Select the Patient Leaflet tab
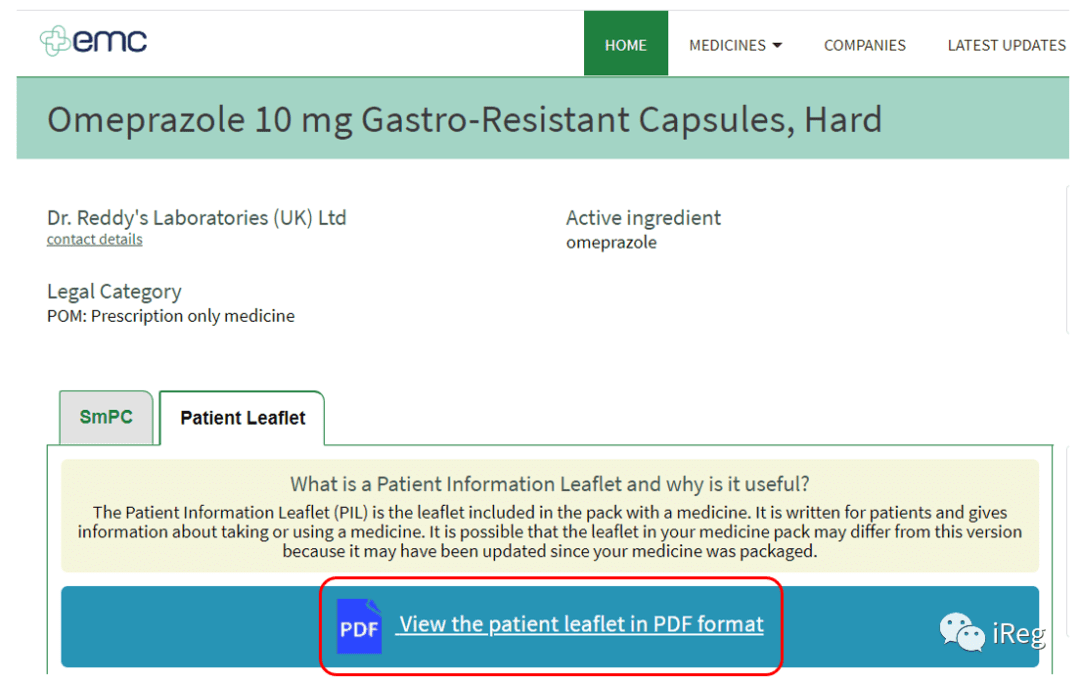1080x684 pixels. pyautogui.click(x=242, y=418)
